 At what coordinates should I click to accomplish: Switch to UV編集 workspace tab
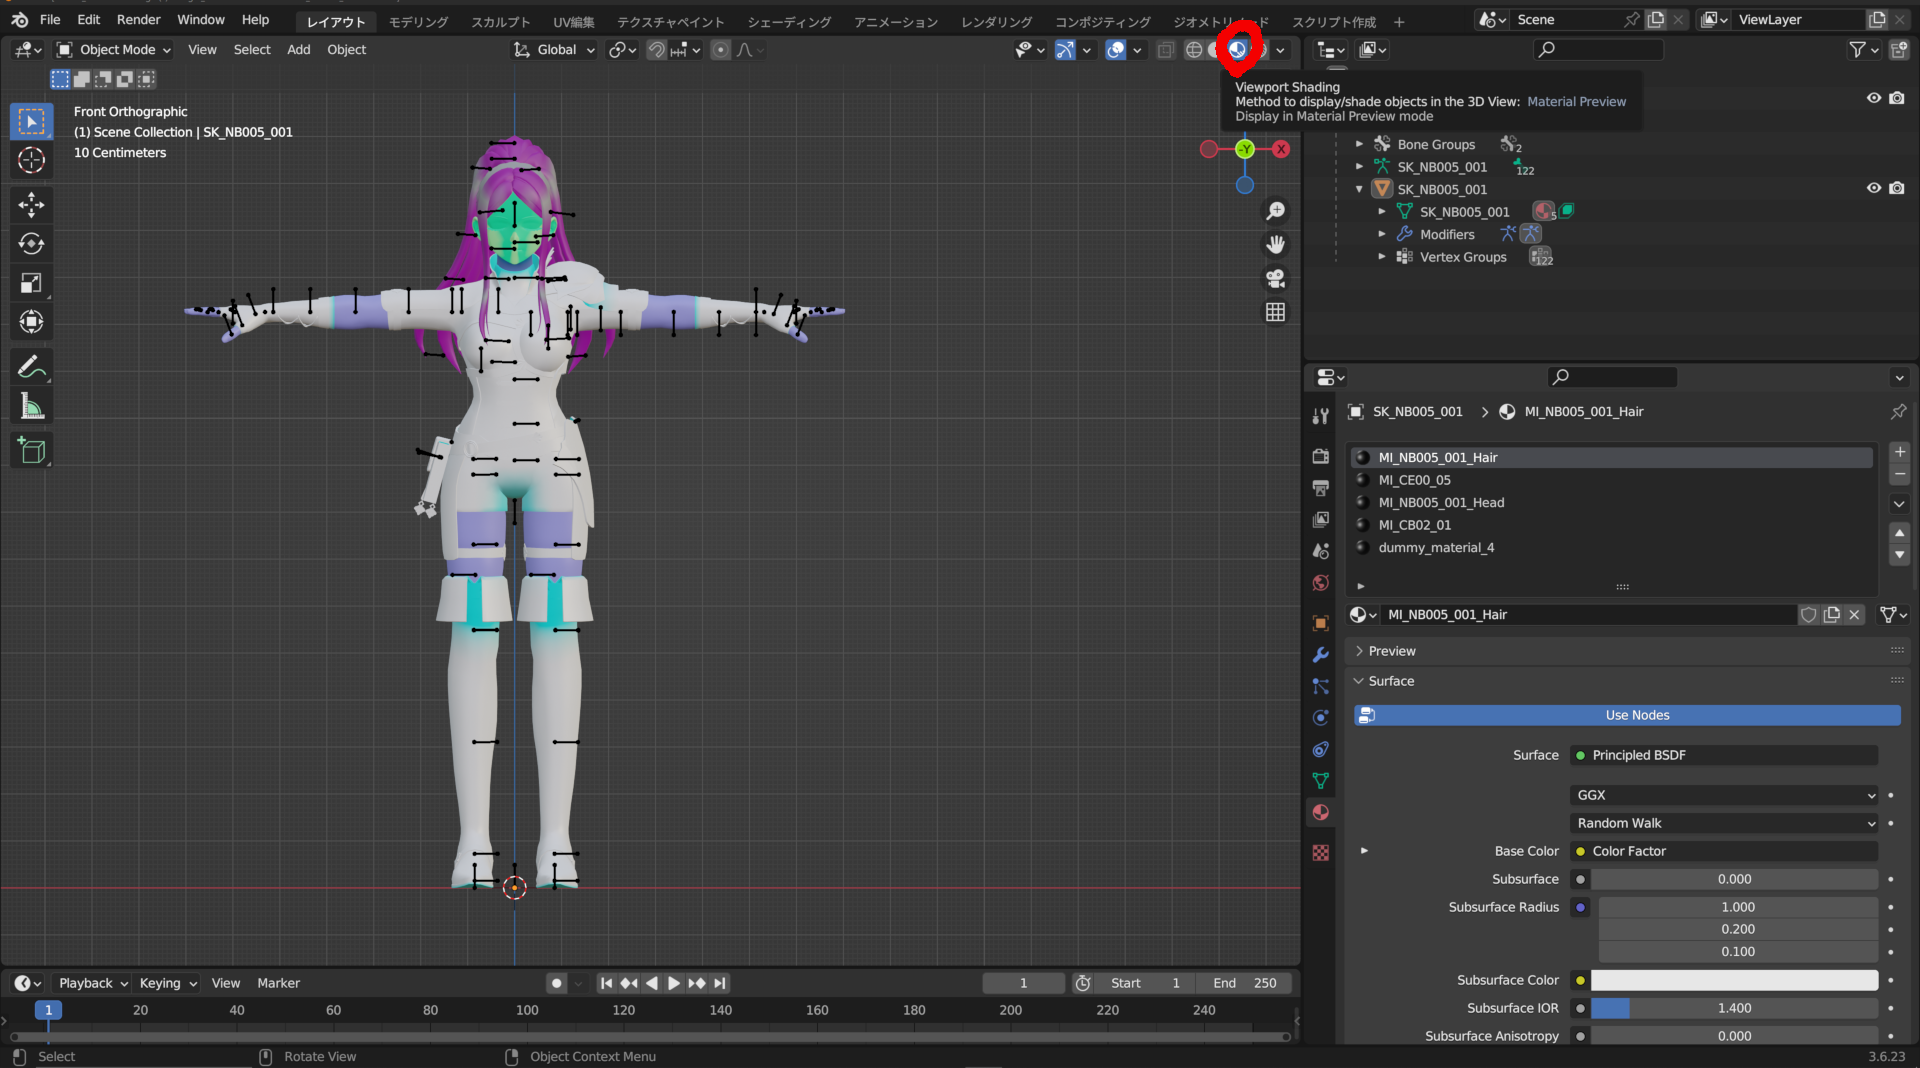point(574,22)
